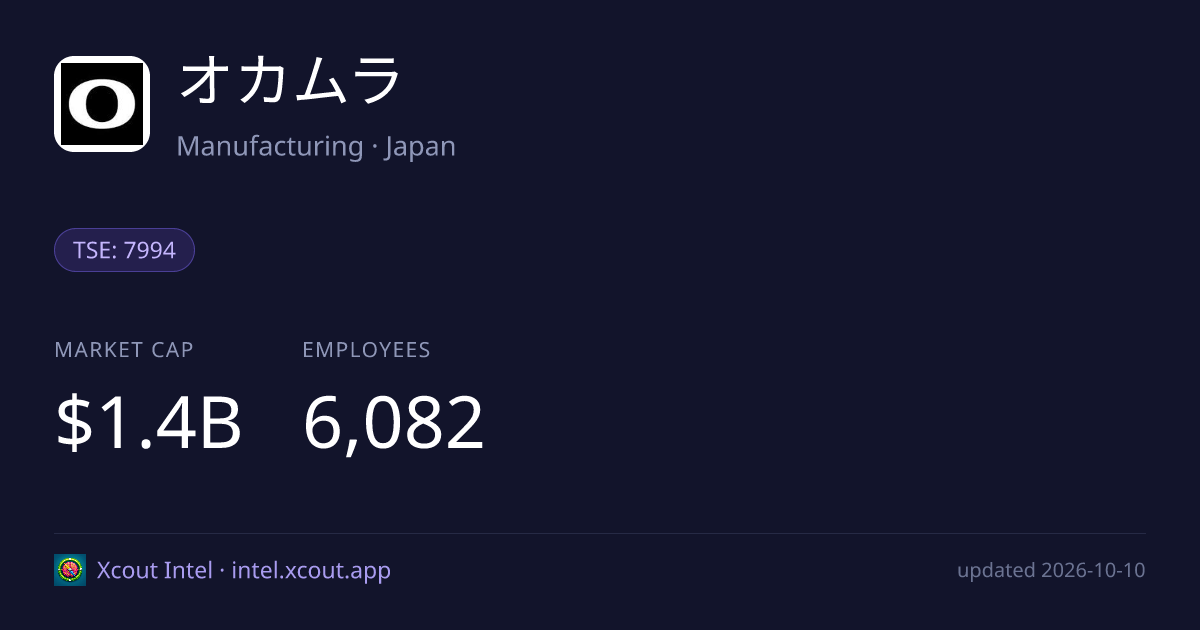Click the 7994 number in the ticker badge
Viewport: 1200px width, 630px height.
coord(150,250)
